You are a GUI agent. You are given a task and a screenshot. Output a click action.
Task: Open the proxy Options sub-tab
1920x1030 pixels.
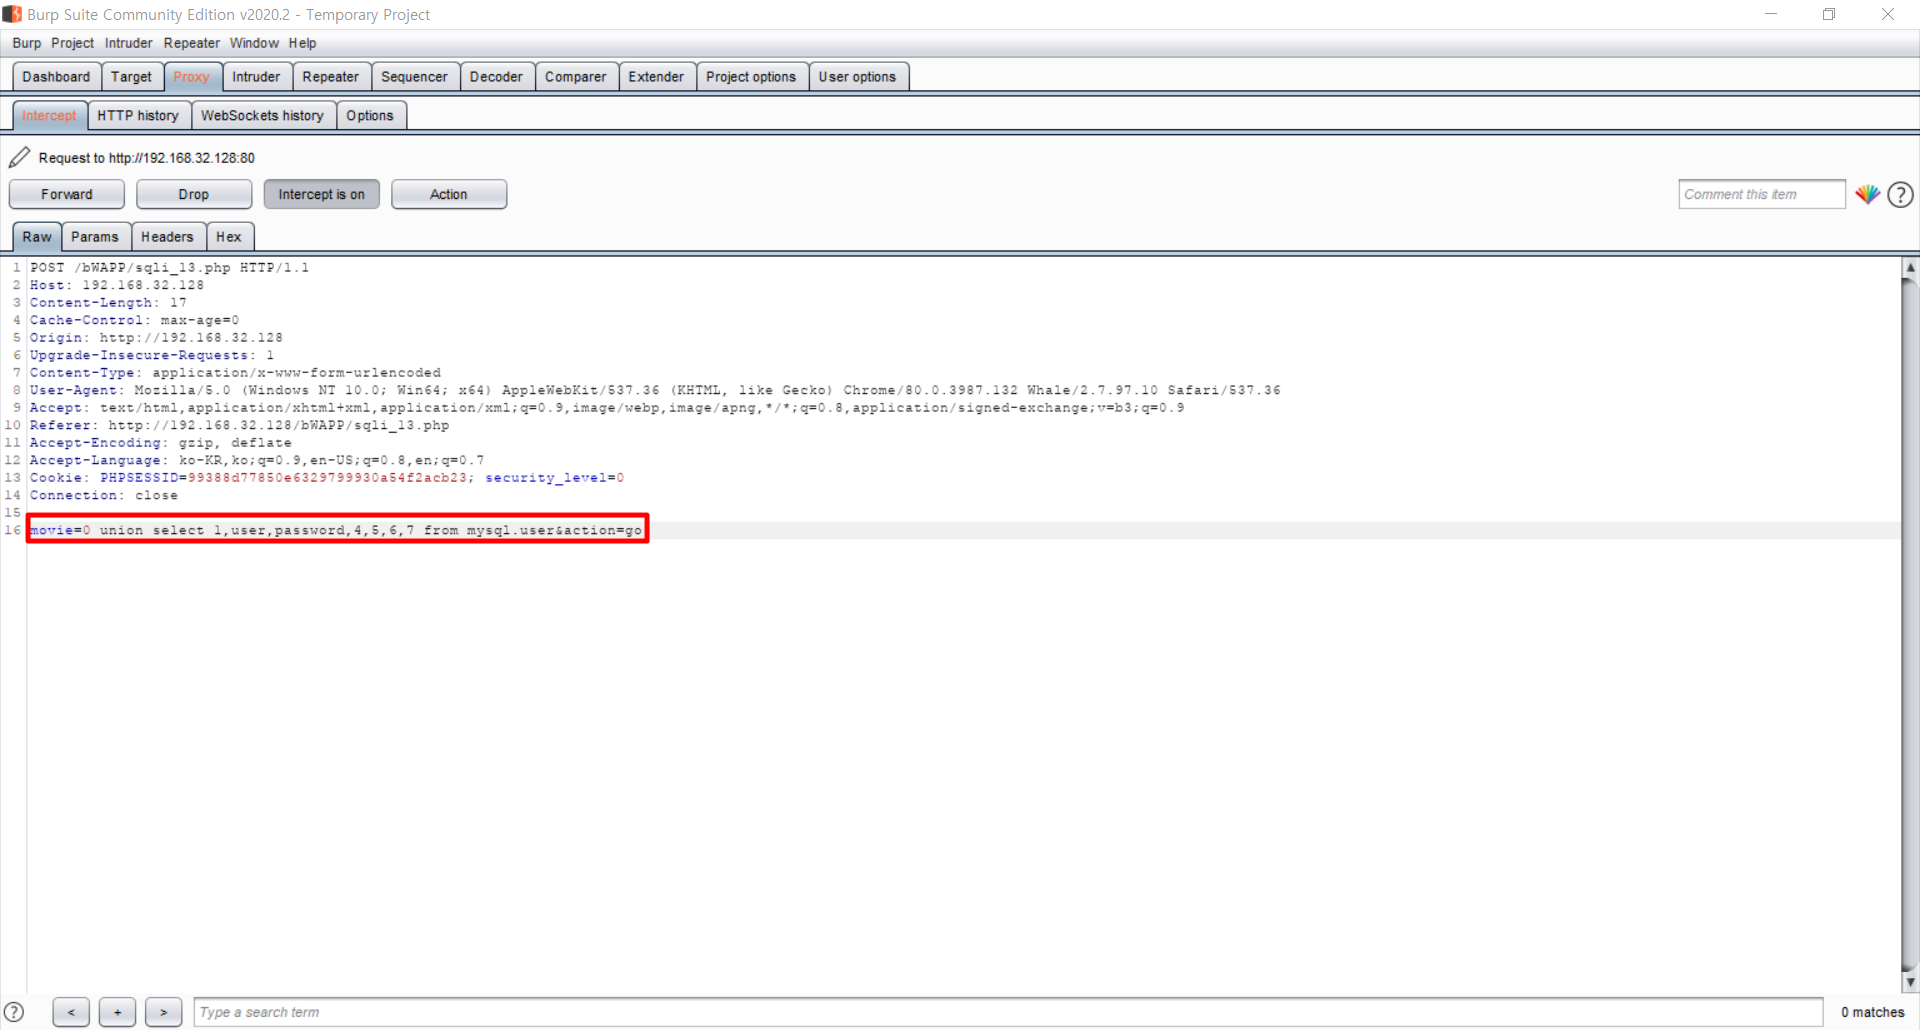371,116
